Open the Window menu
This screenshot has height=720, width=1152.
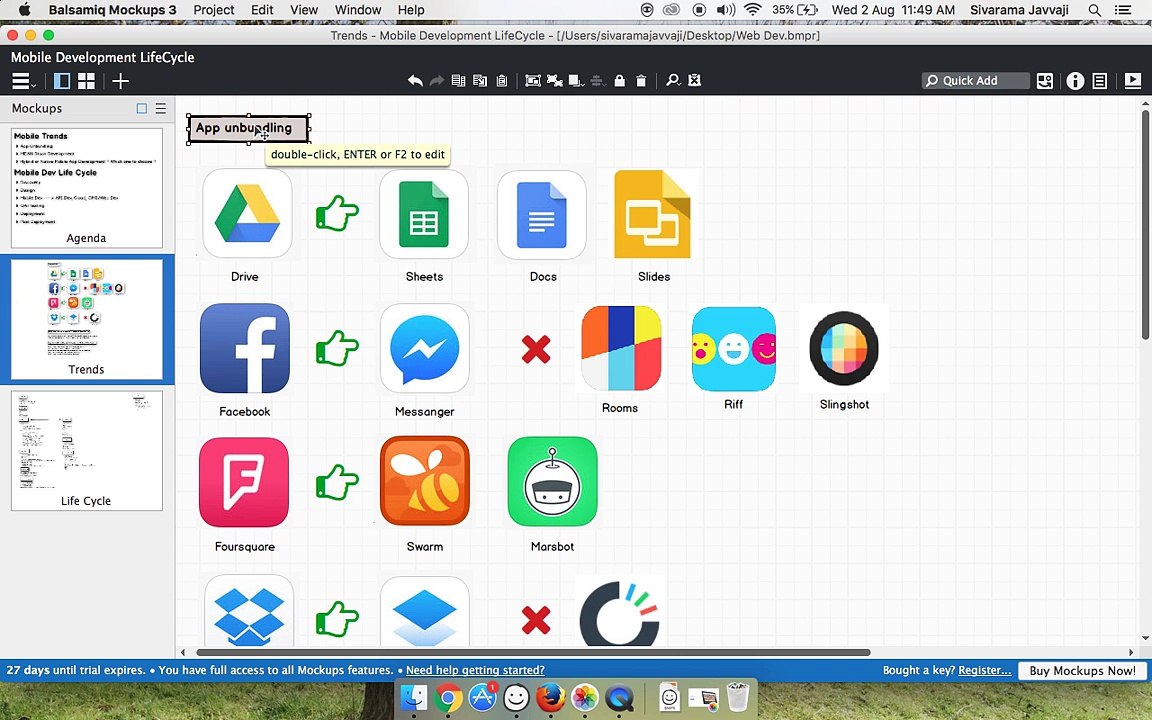point(358,10)
